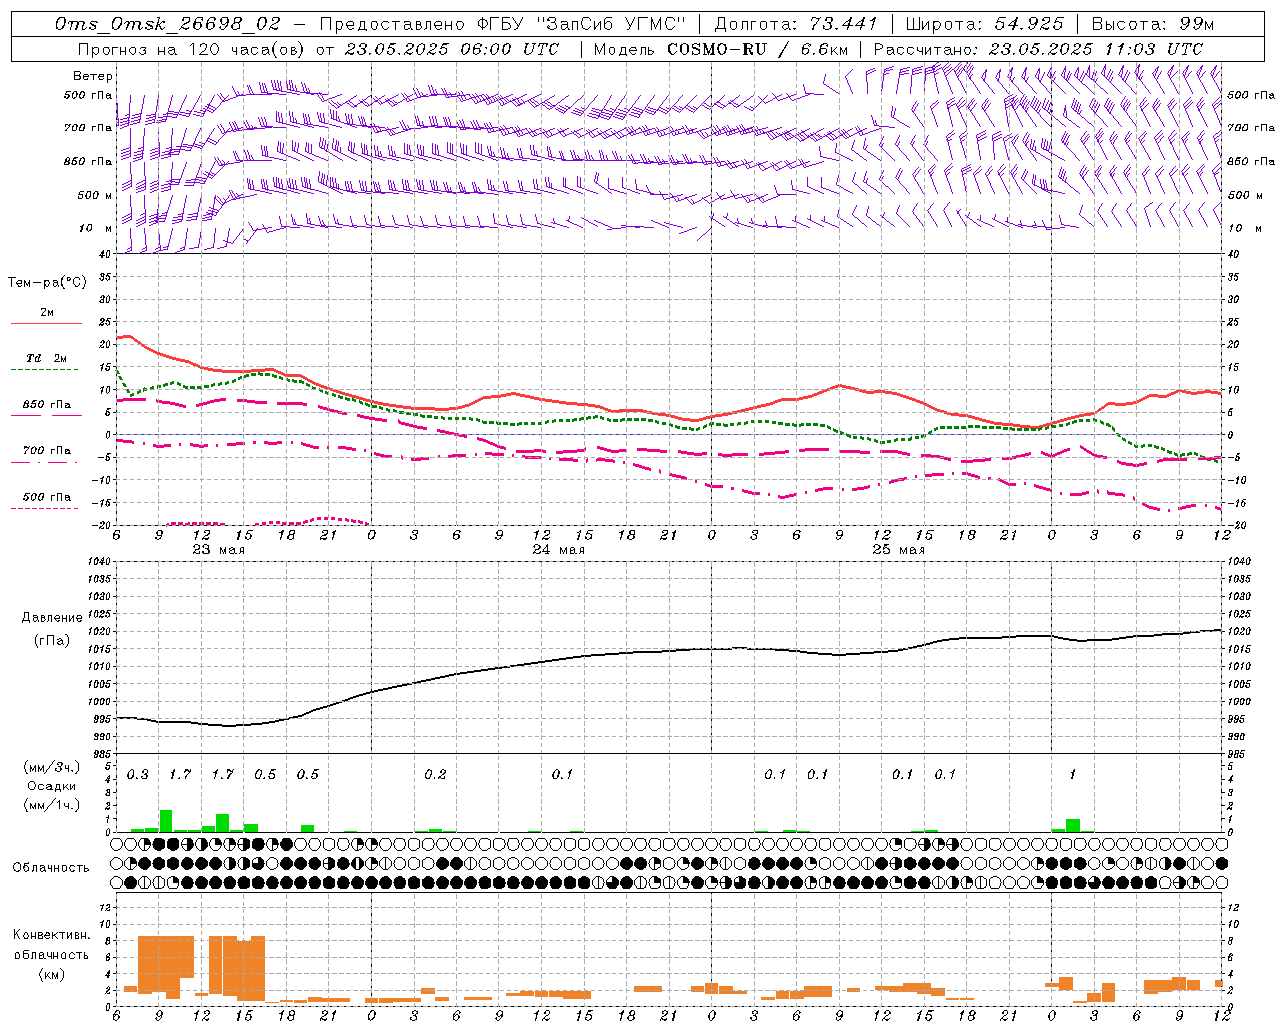Select the model name COSMO-RU / 6.6км

[x=757, y=49]
